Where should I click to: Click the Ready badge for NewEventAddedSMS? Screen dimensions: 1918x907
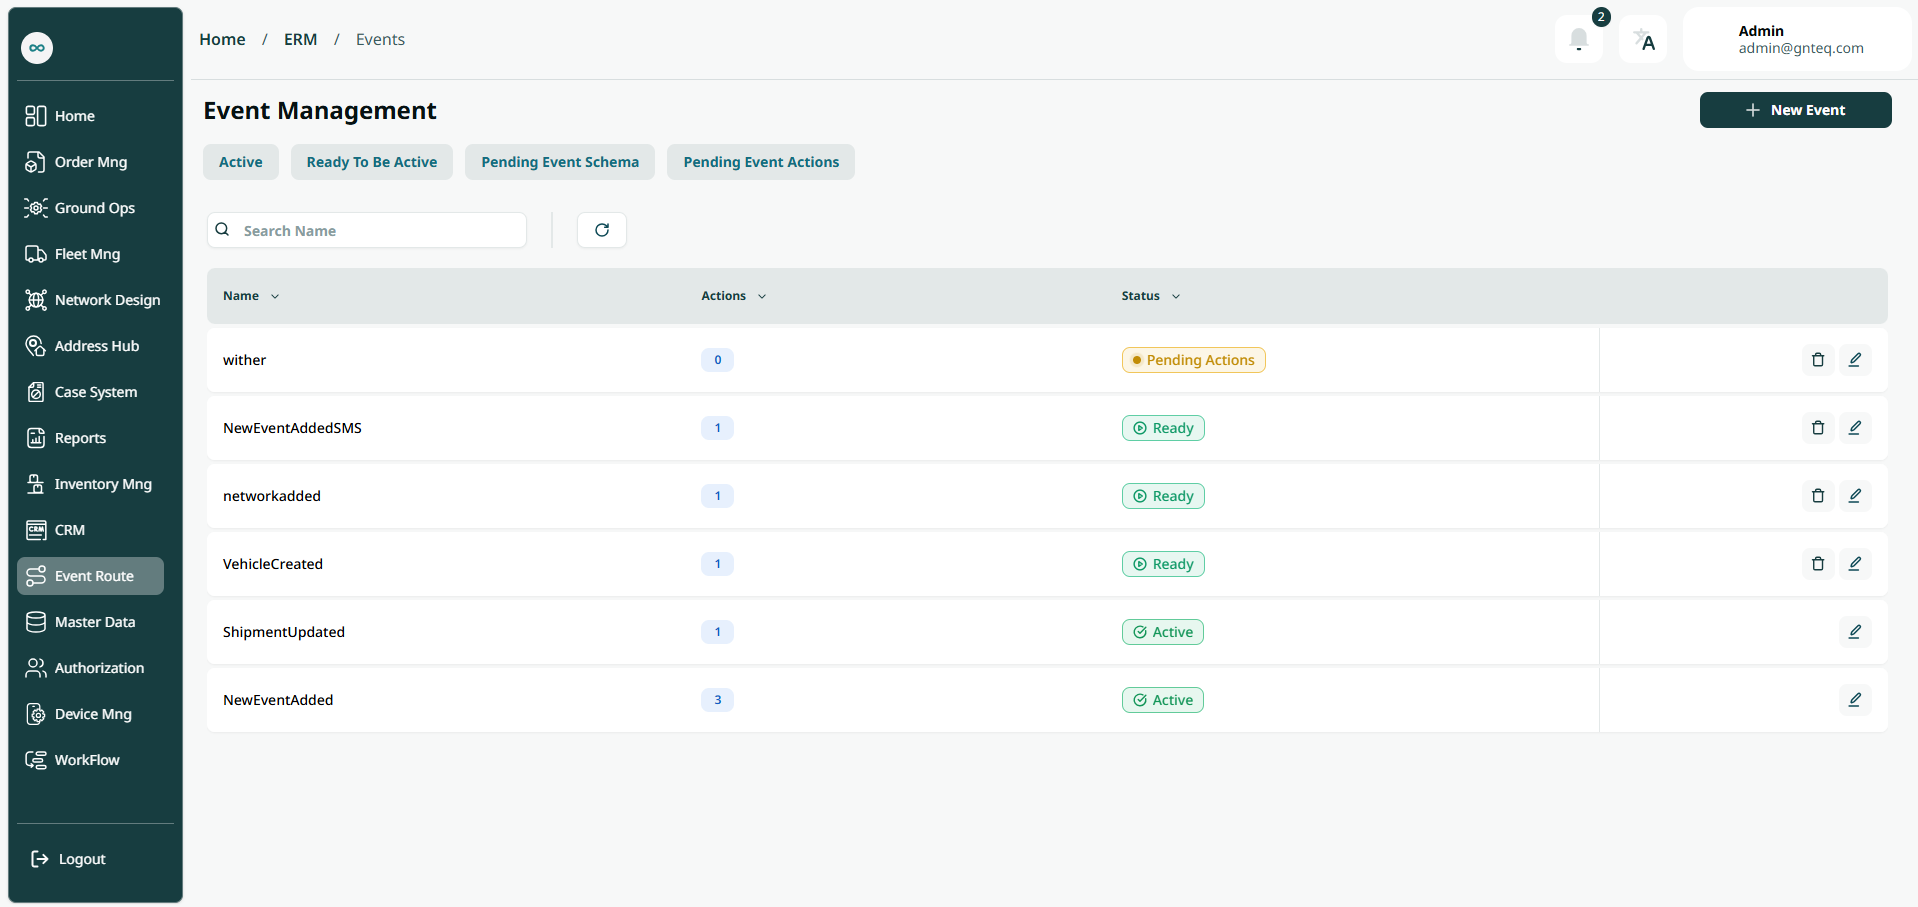(x=1163, y=428)
